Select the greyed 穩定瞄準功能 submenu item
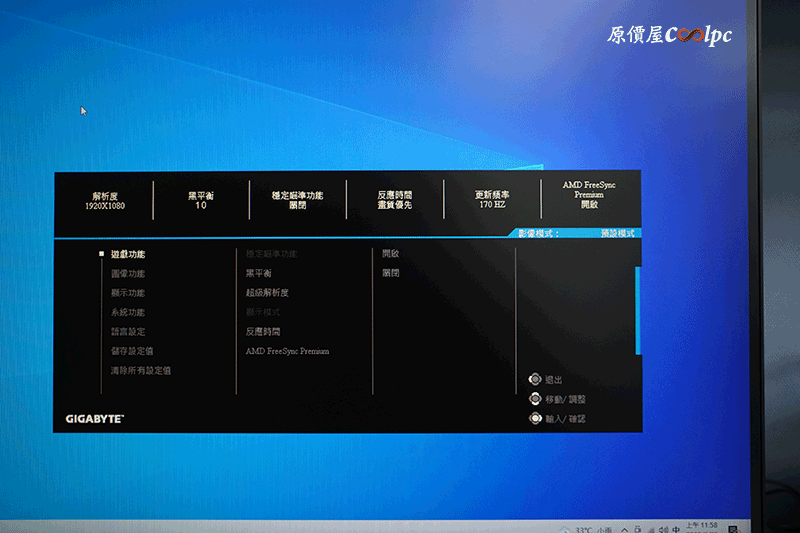Image resolution: width=800 pixels, height=533 pixels. (271, 253)
